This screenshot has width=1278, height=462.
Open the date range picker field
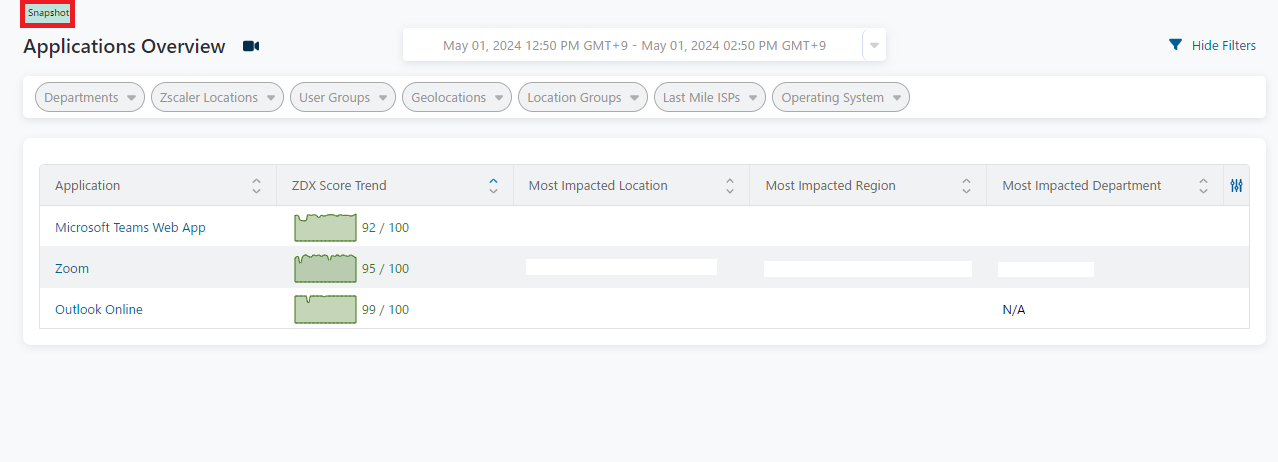coord(634,45)
